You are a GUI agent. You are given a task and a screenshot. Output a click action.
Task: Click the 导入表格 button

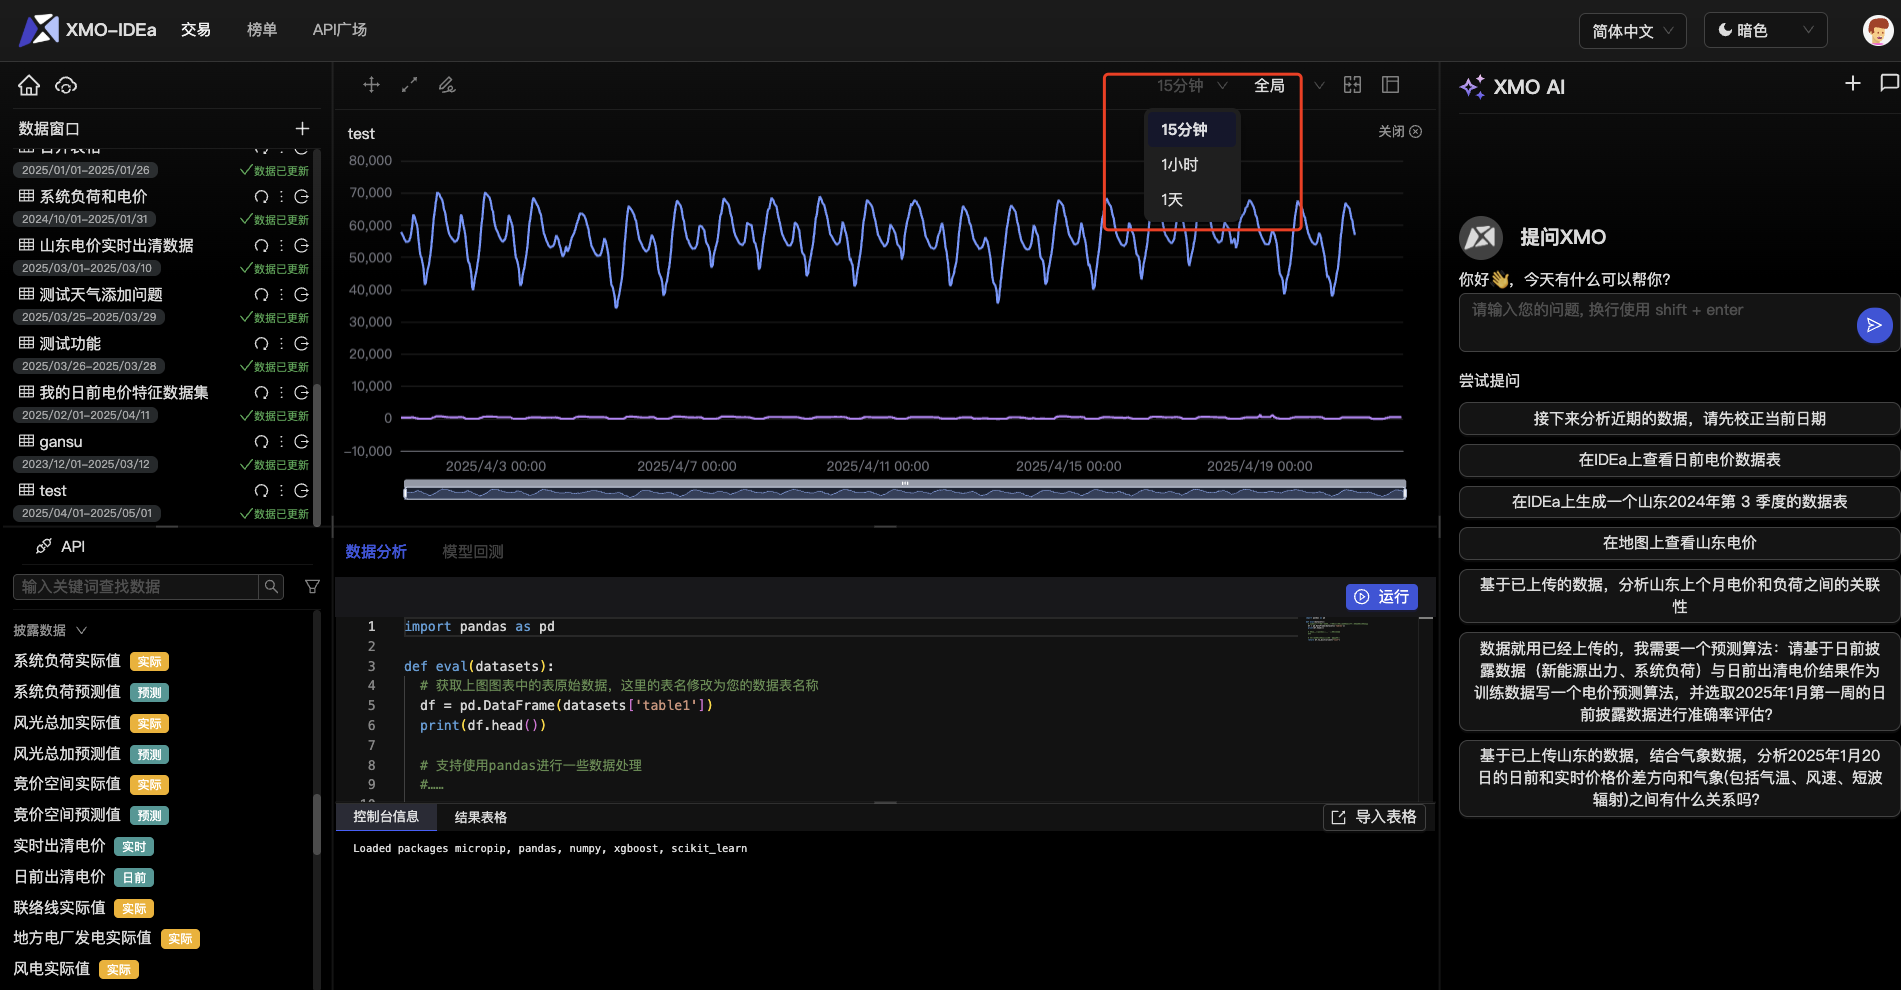pyautogui.click(x=1374, y=817)
